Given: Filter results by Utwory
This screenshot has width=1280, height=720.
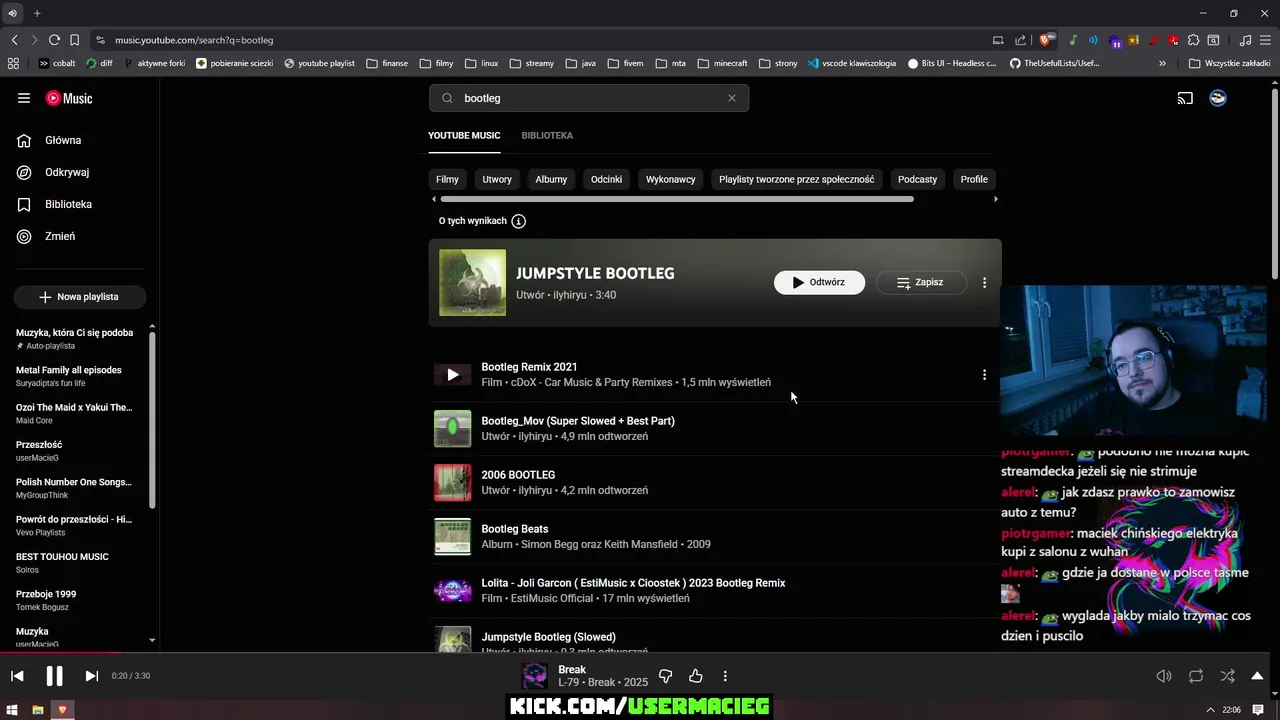Looking at the screenshot, I should 497,180.
